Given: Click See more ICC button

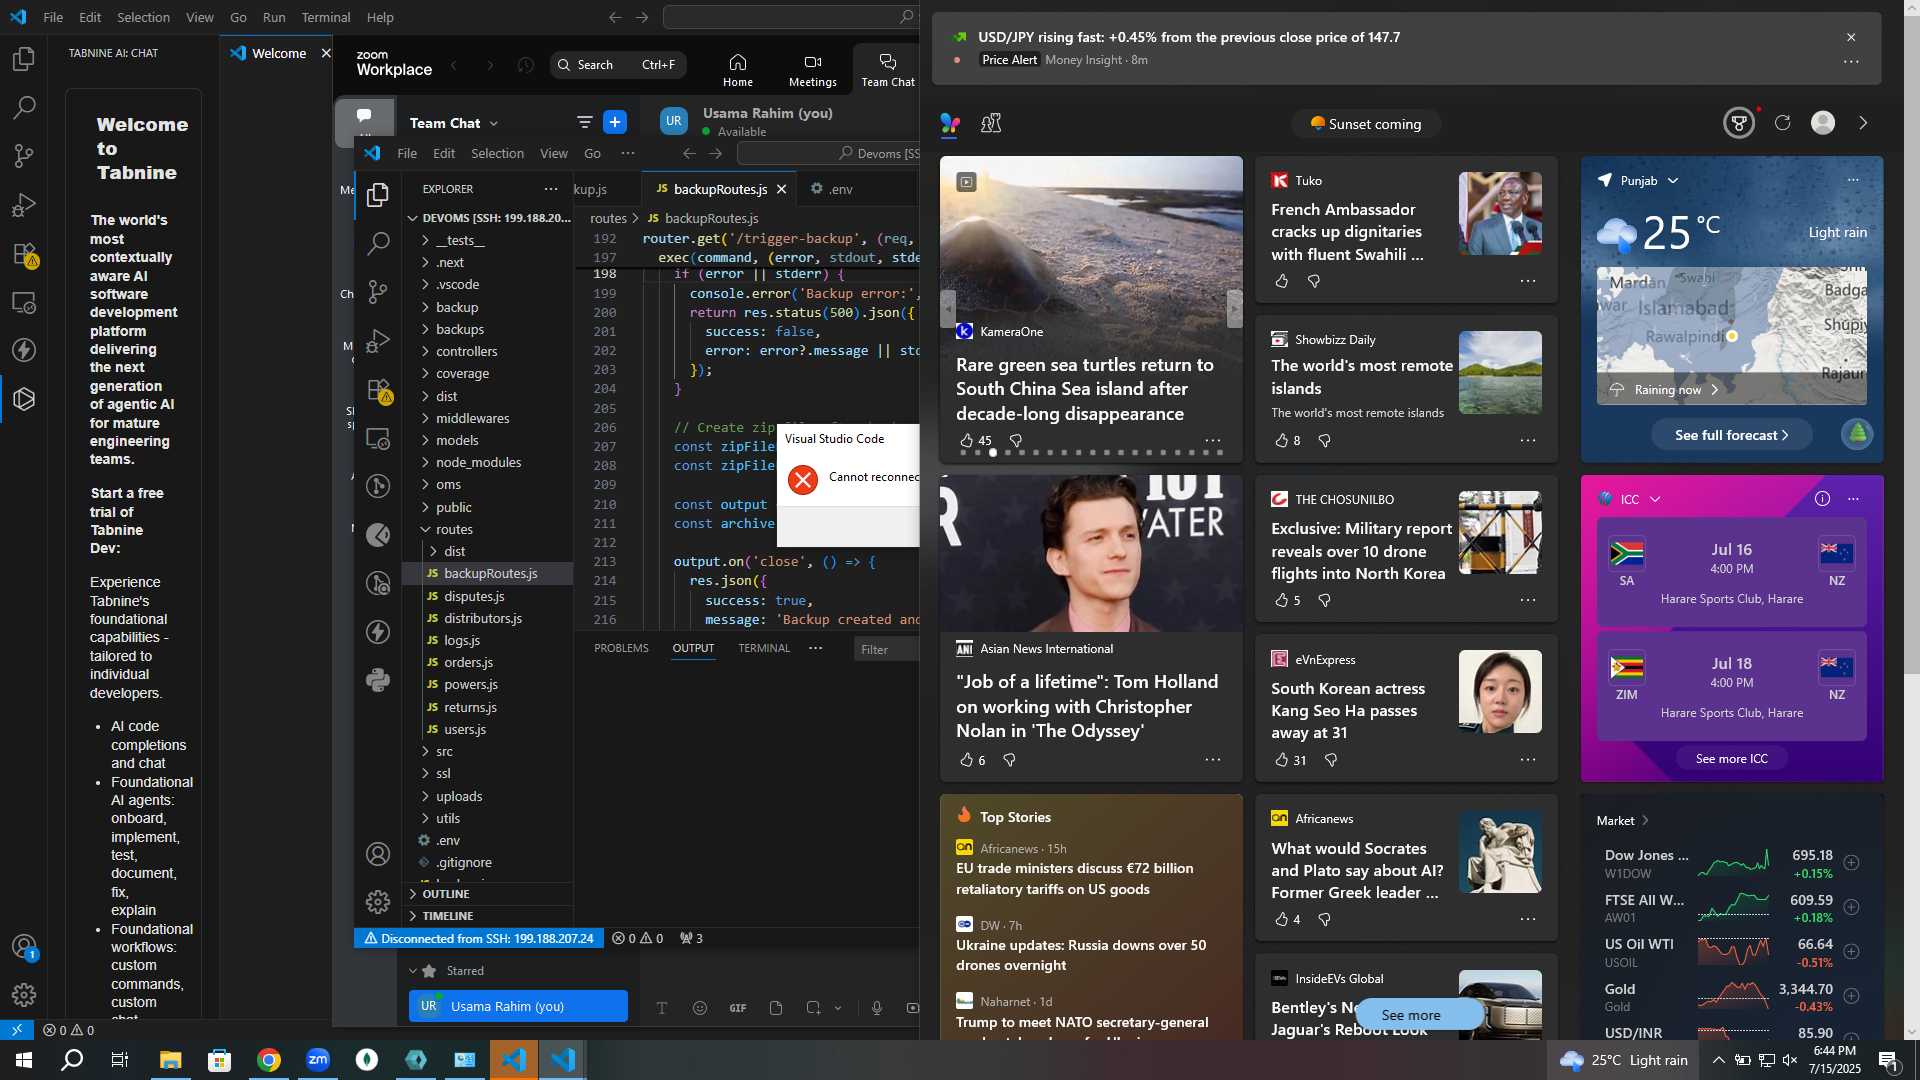Looking at the screenshot, I should tap(1731, 759).
